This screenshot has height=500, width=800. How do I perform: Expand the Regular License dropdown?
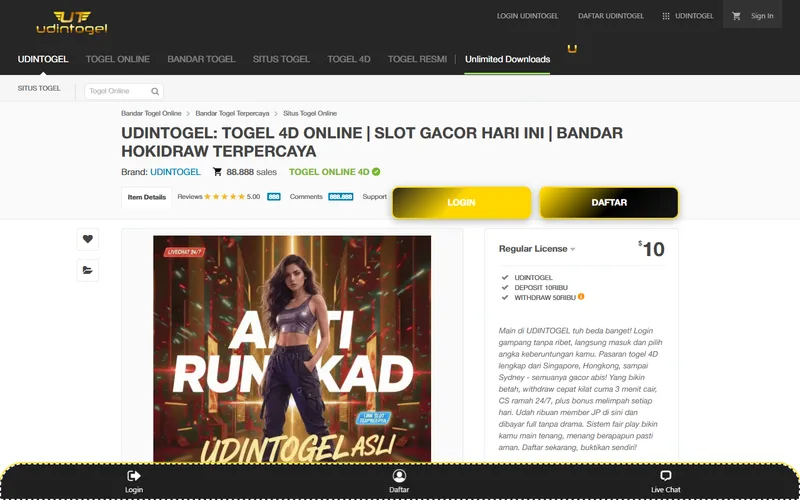(x=537, y=249)
